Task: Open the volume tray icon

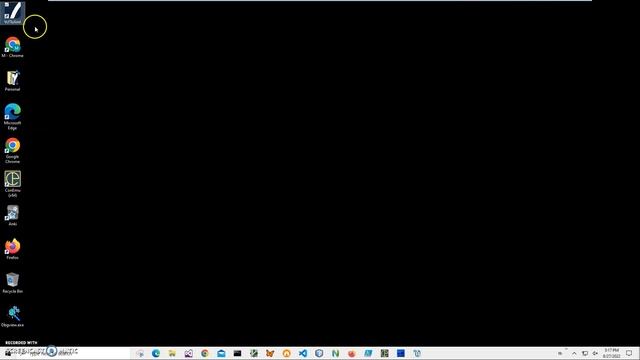Action: click(x=595, y=353)
